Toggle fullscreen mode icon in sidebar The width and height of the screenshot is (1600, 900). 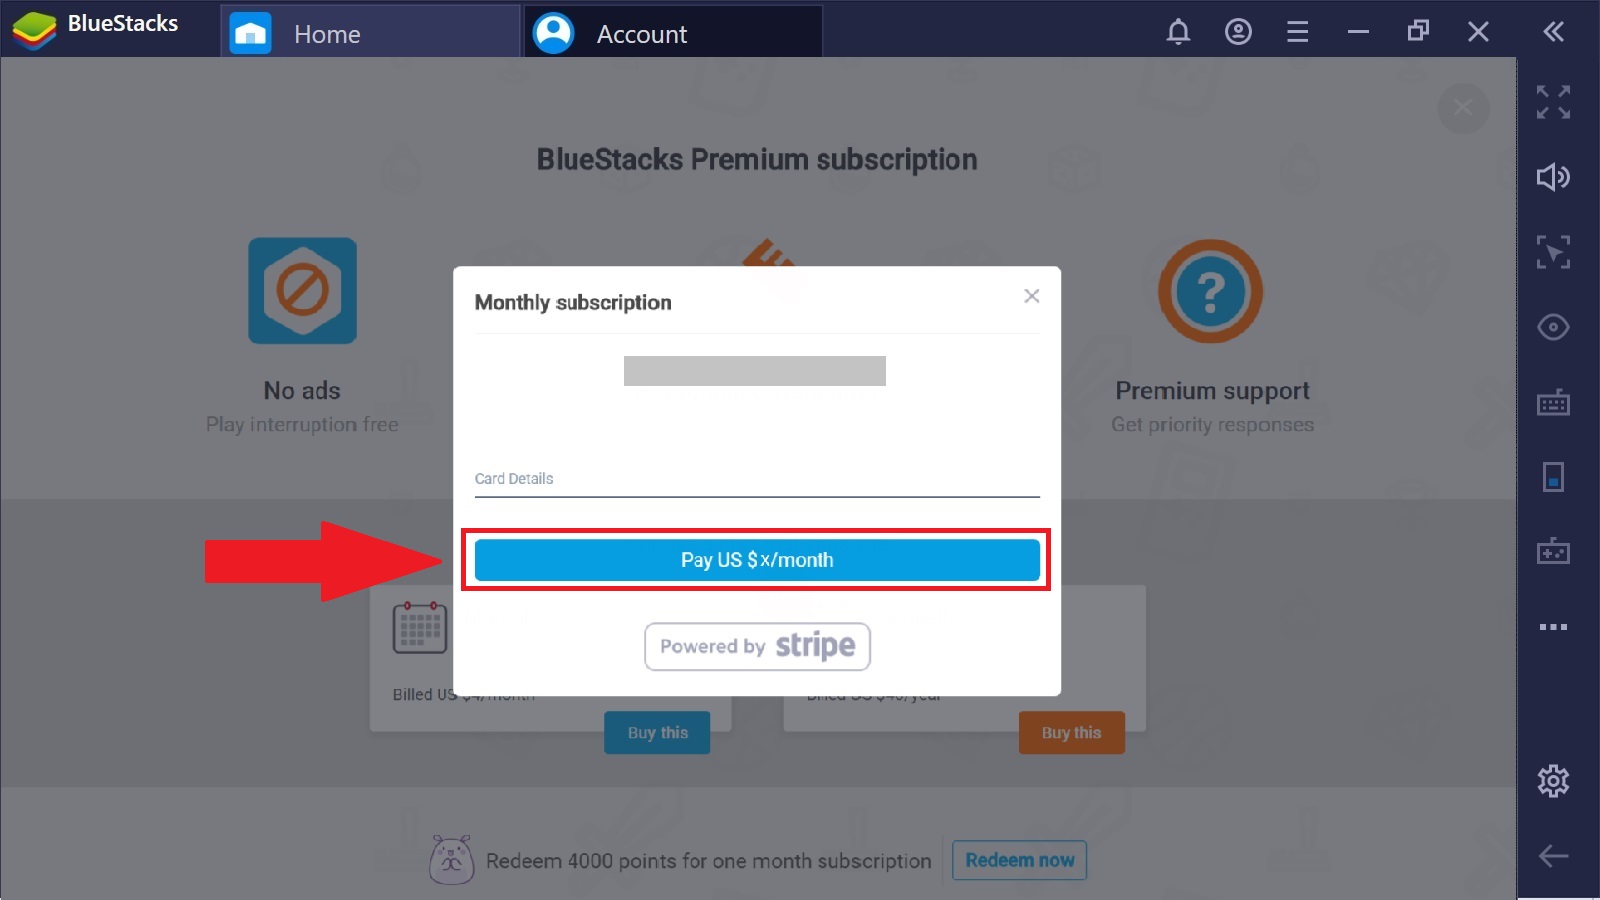coord(1553,102)
